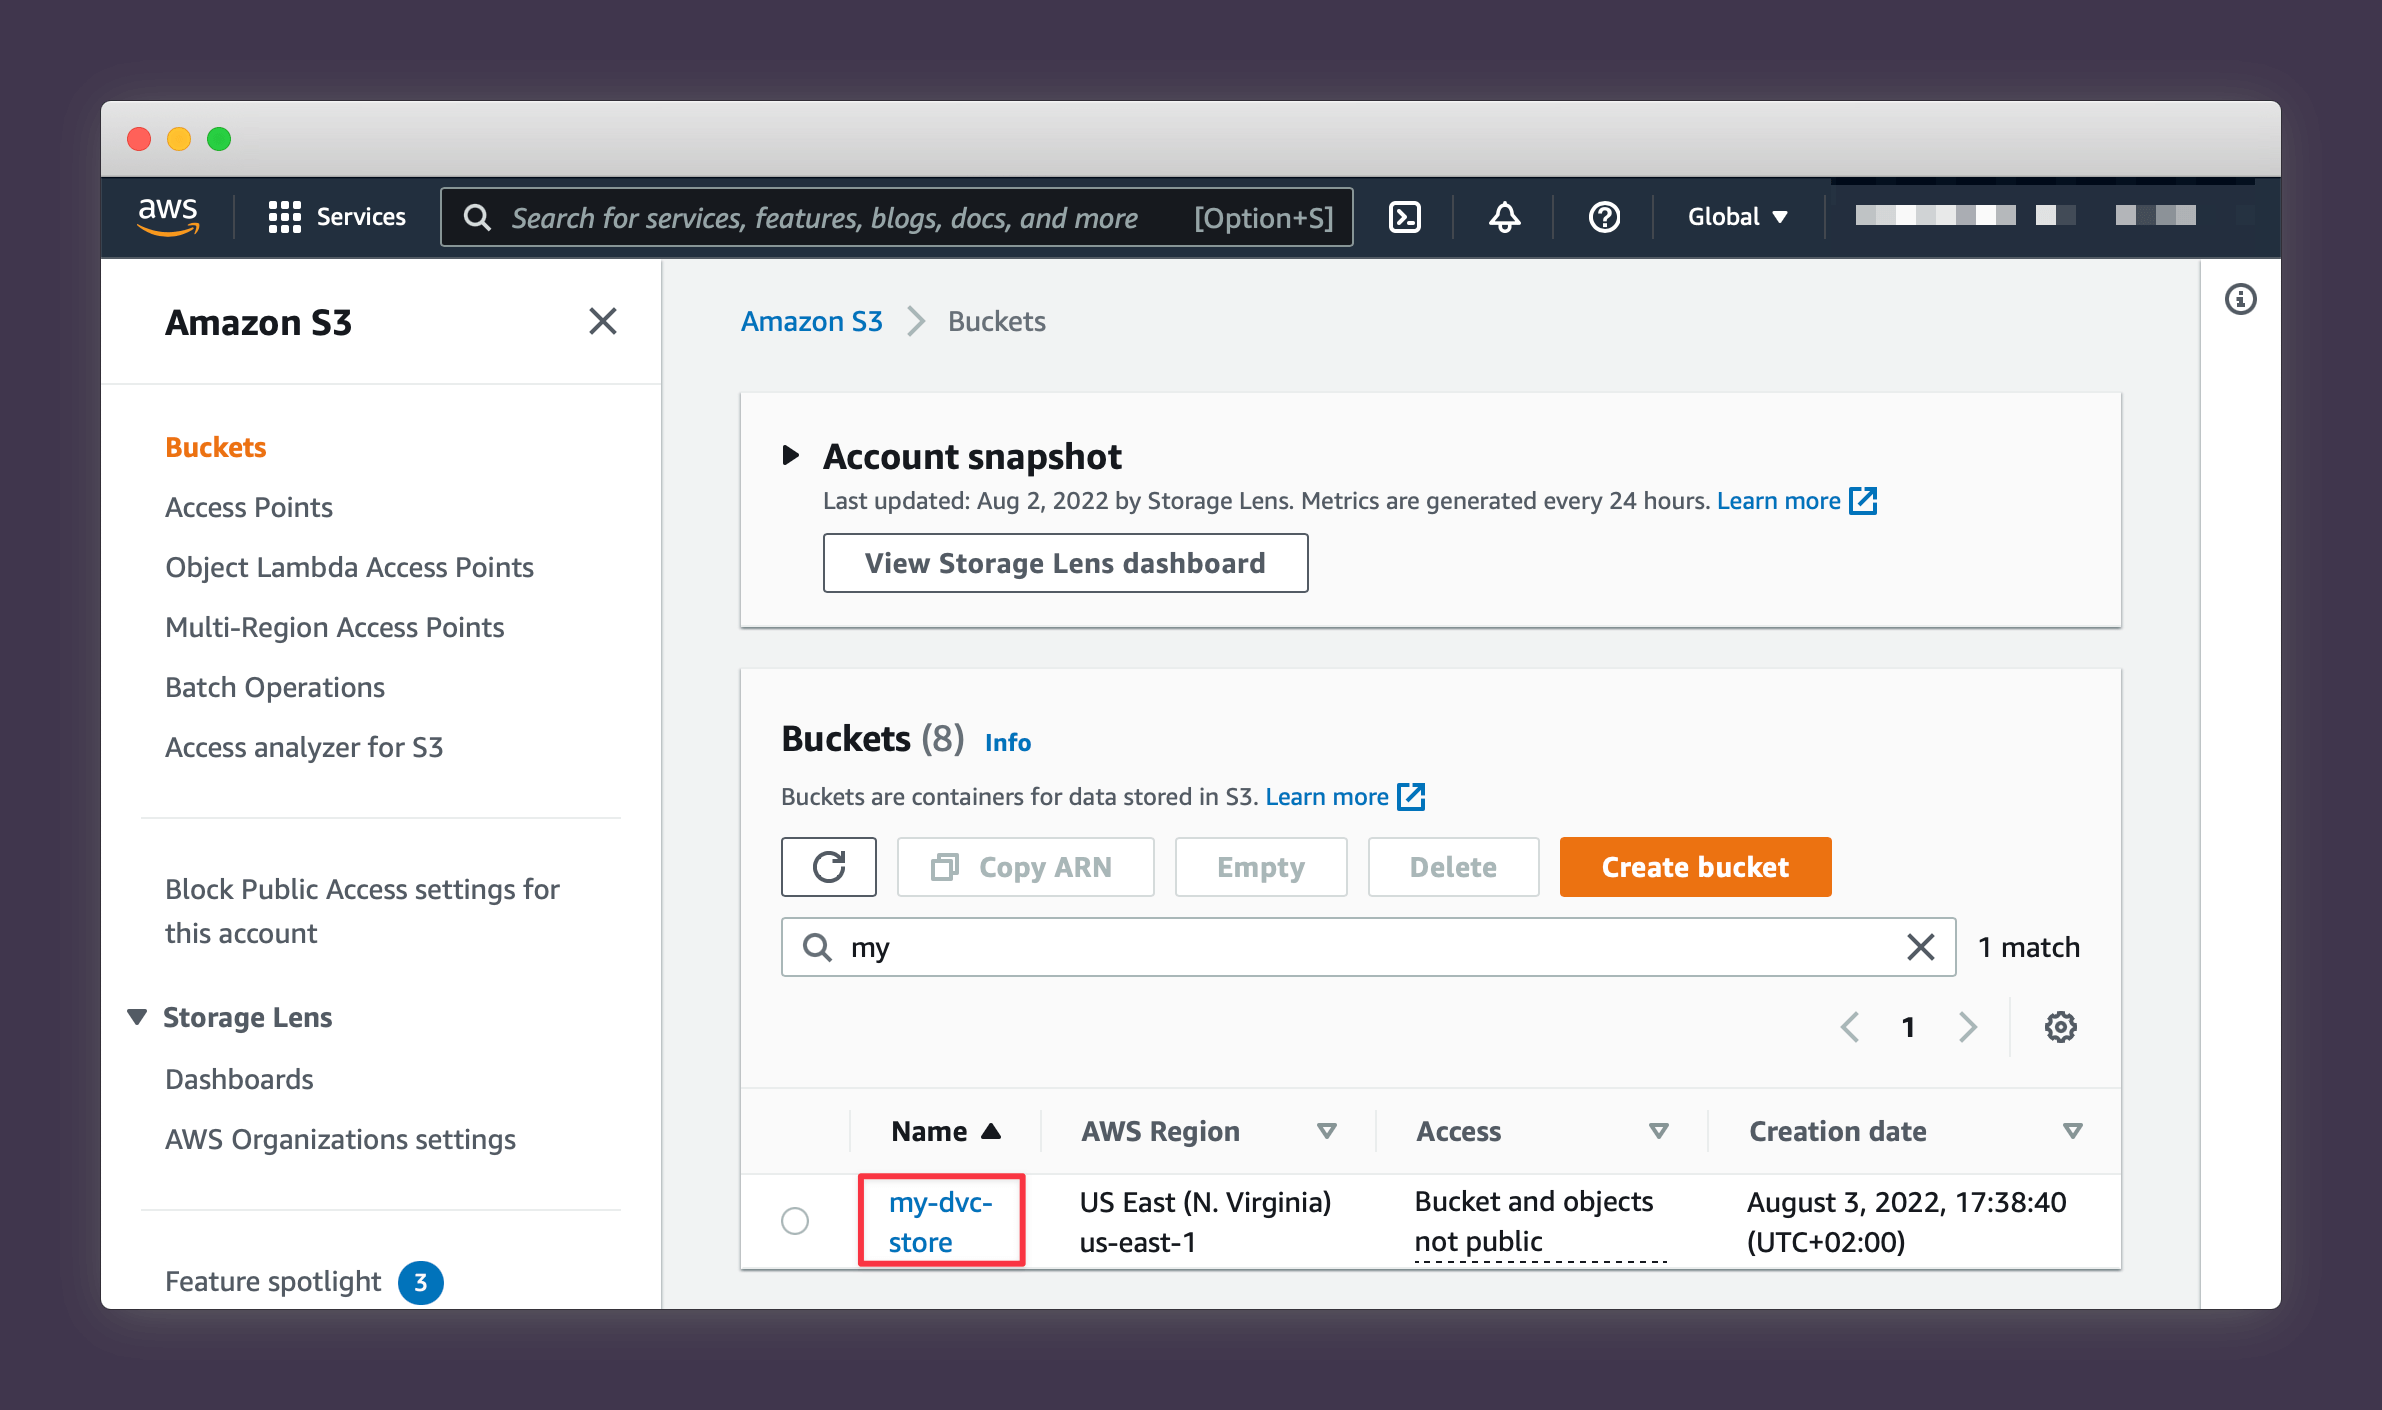2382x1410 pixels.
Task: Go to next page of buckets
Action: click(x=1967, y=1027)
